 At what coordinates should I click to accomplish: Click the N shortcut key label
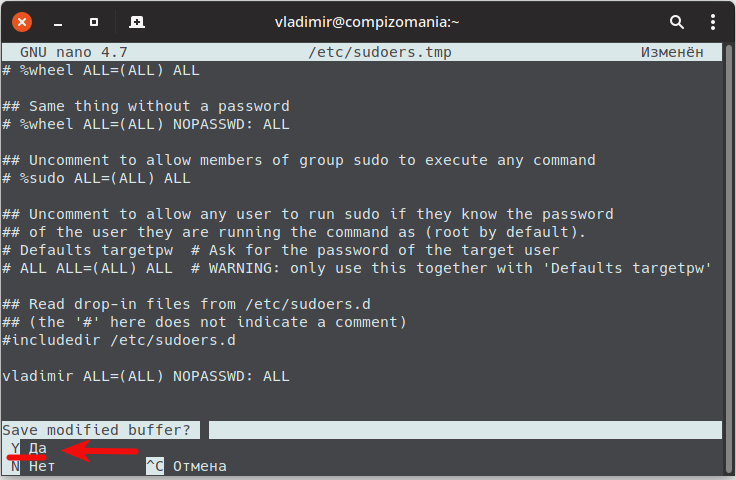click(14, 466)
